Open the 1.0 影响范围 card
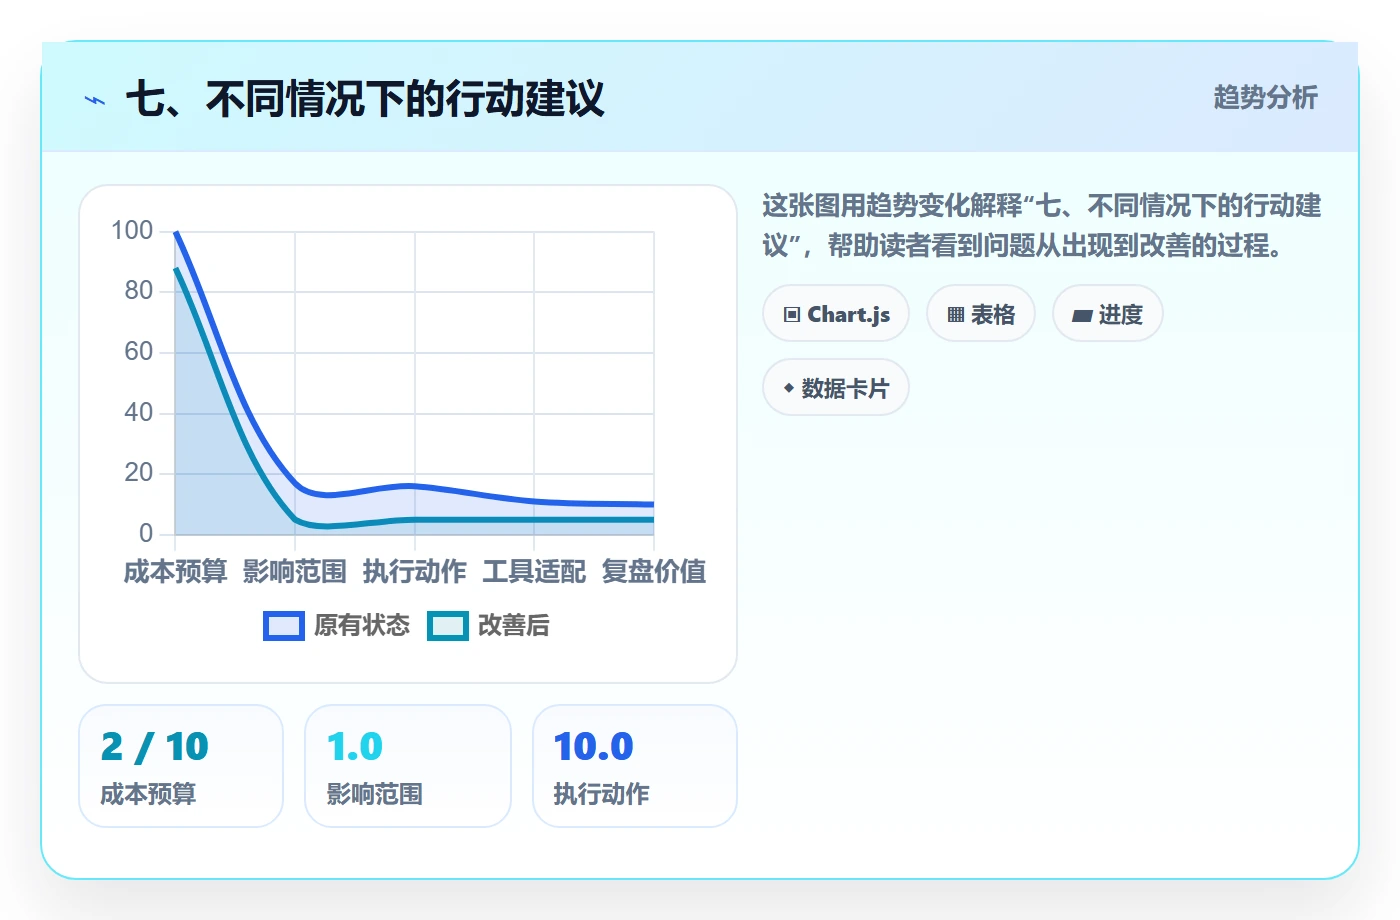 (408, 766)
